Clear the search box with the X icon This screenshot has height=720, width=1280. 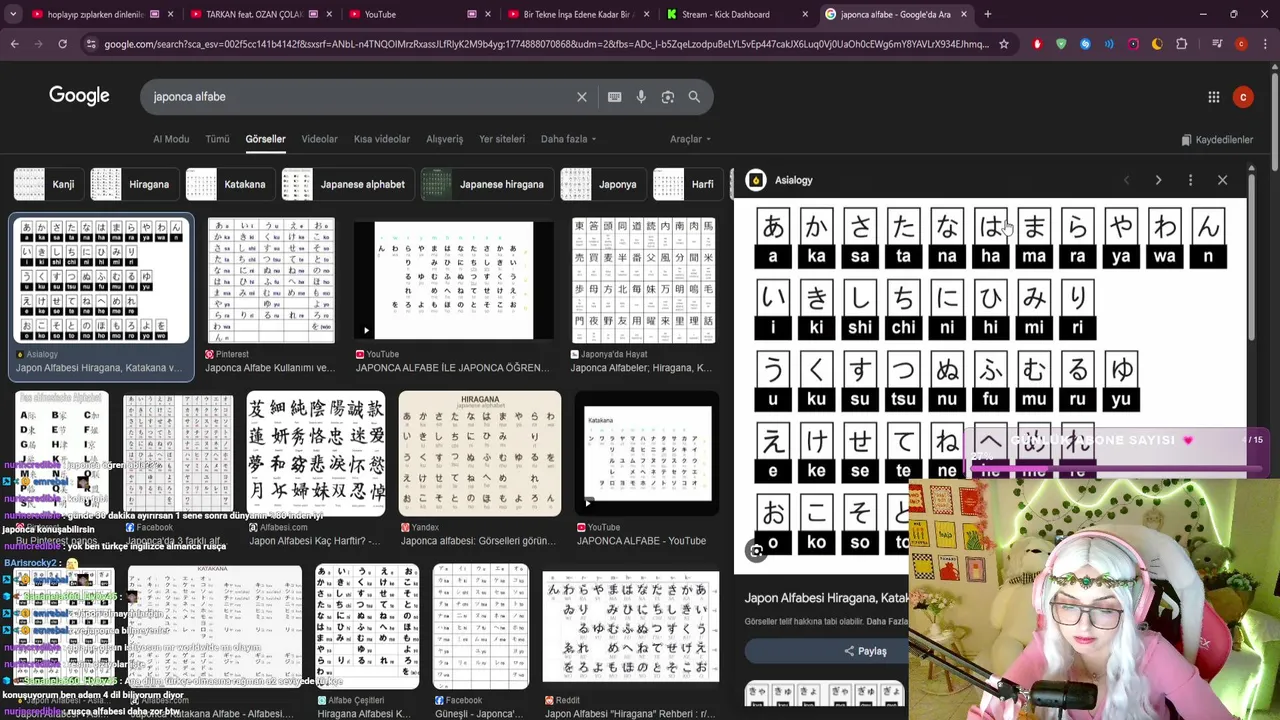pyautogui.click(x=581, y=97)
